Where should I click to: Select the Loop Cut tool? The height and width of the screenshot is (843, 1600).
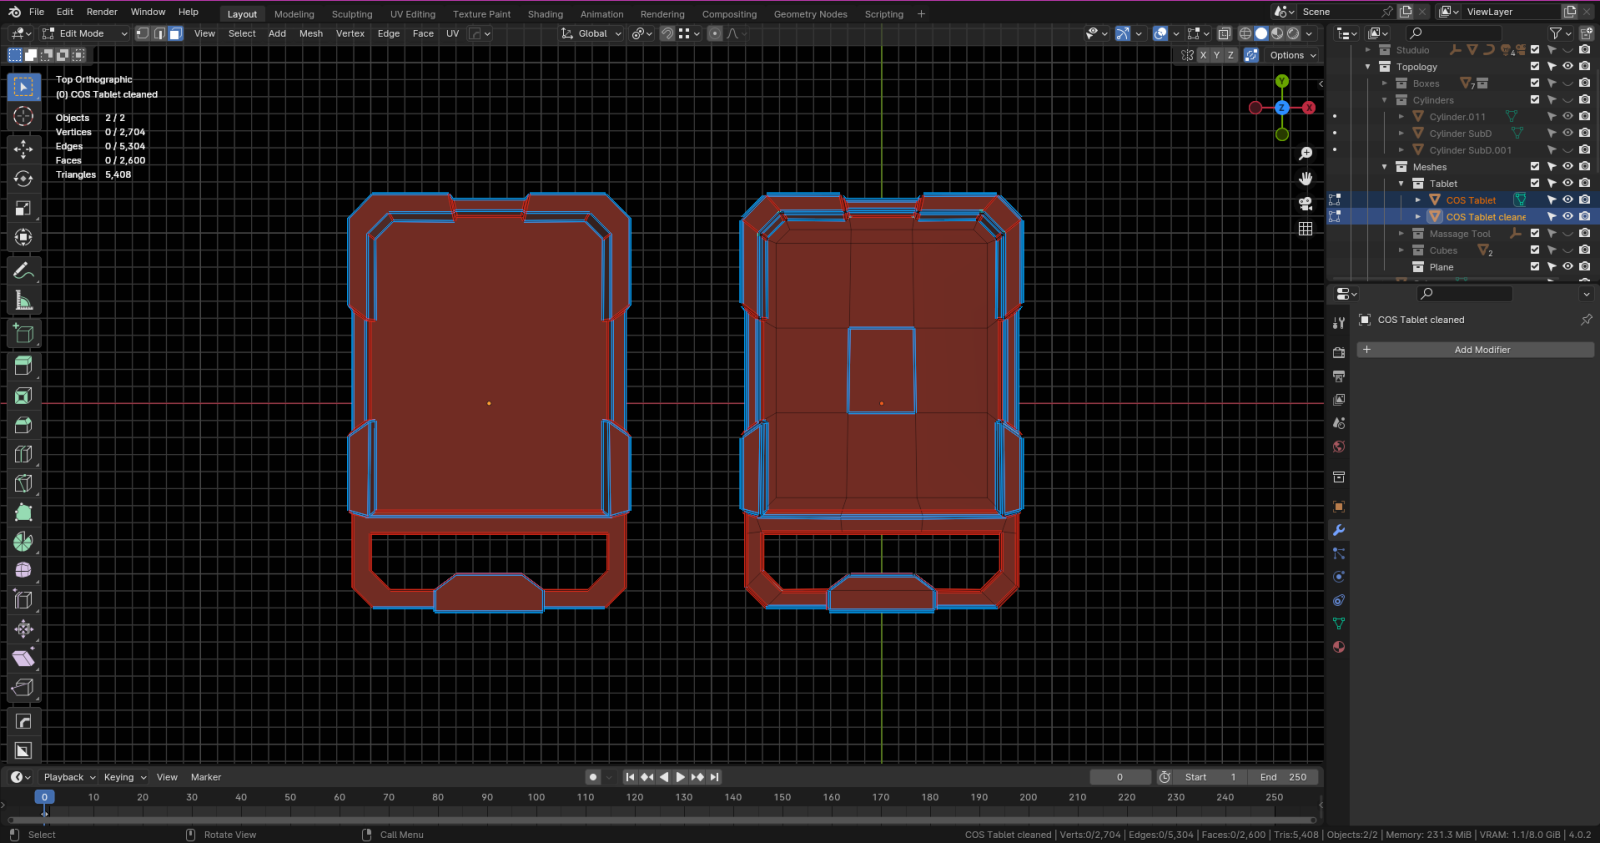coord(24,454)
